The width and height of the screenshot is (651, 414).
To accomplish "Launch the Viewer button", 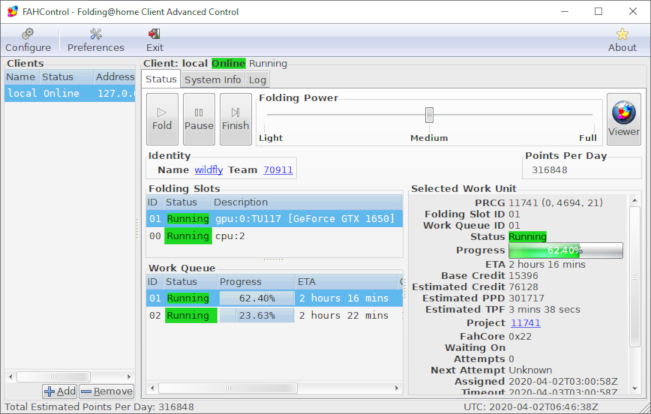I will tap(624, 119).
